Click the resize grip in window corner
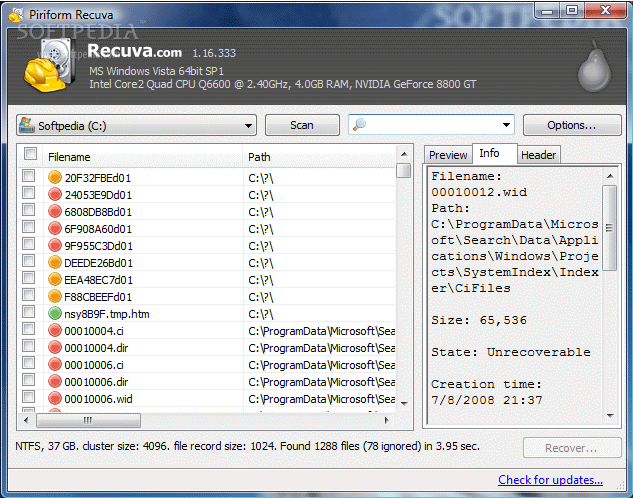 (620, 486)
